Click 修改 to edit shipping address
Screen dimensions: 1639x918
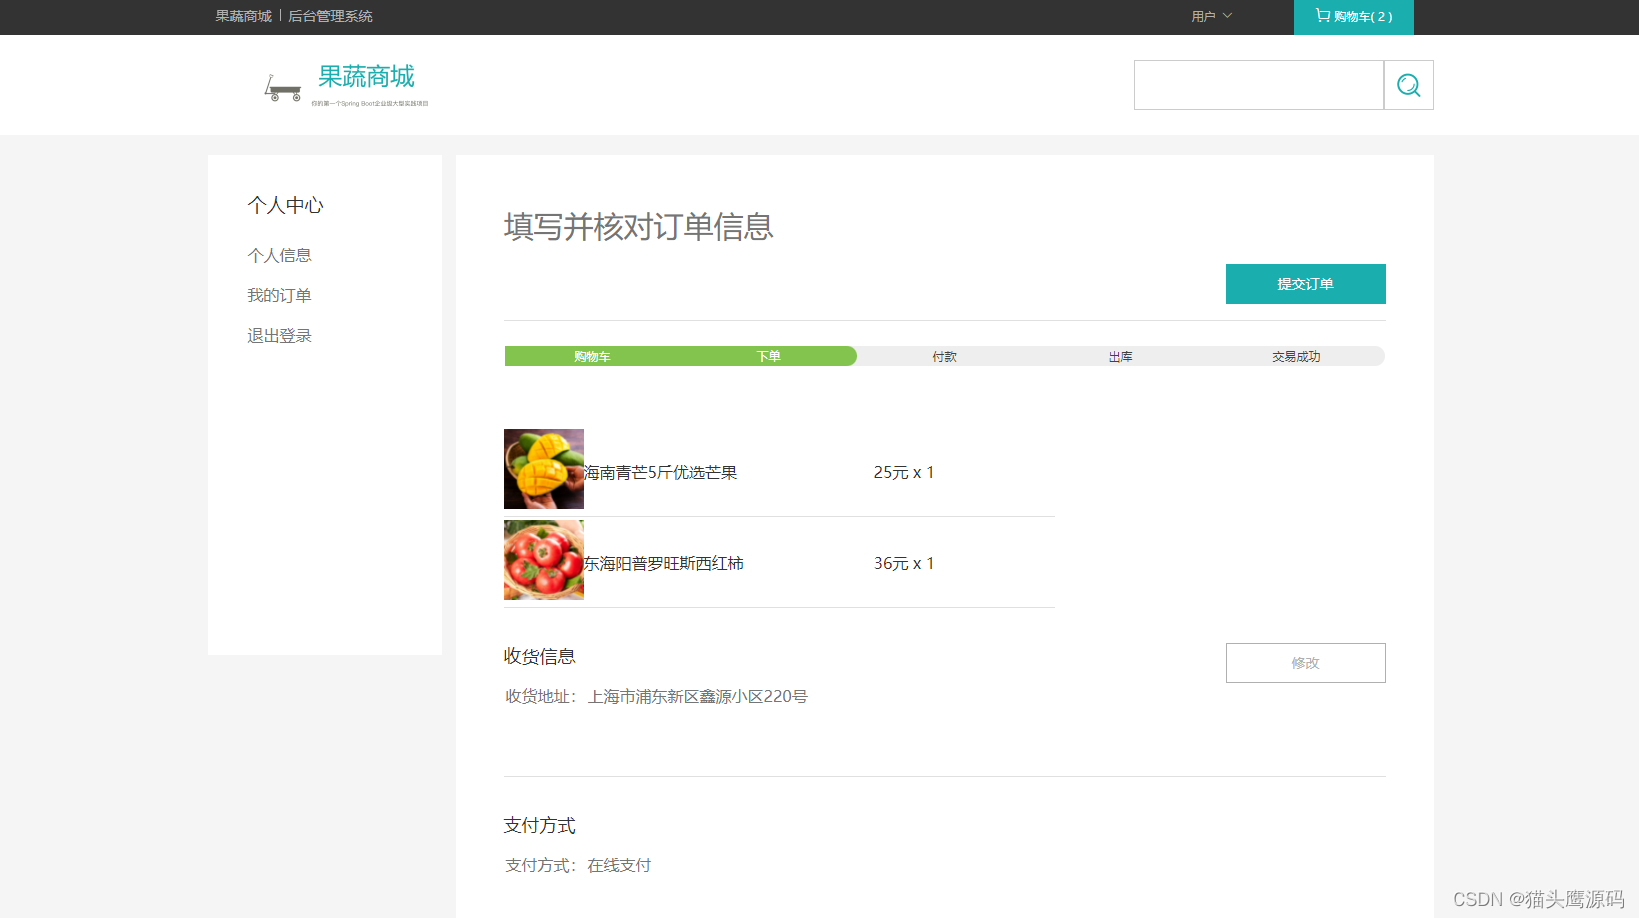(x=1305, y=663)
